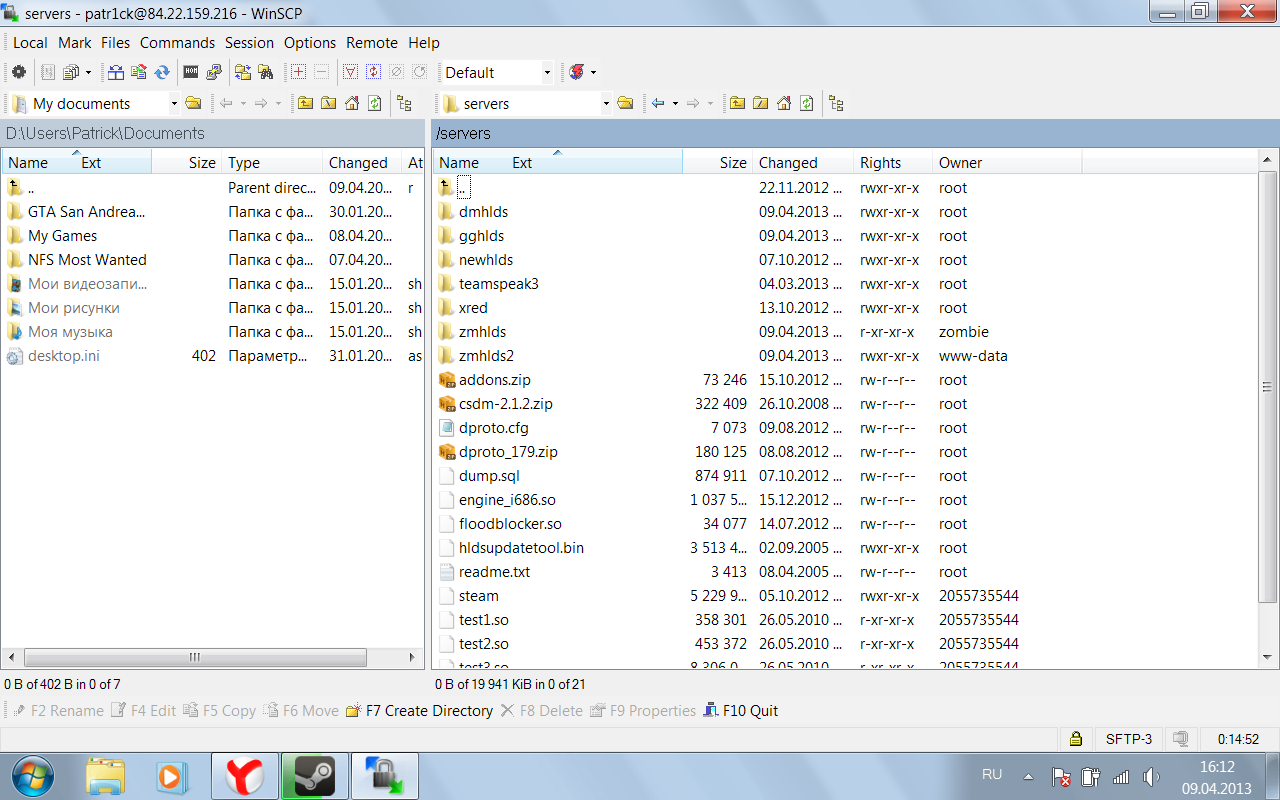Open the queue icon dropdown arrow

tap(88, 72)
